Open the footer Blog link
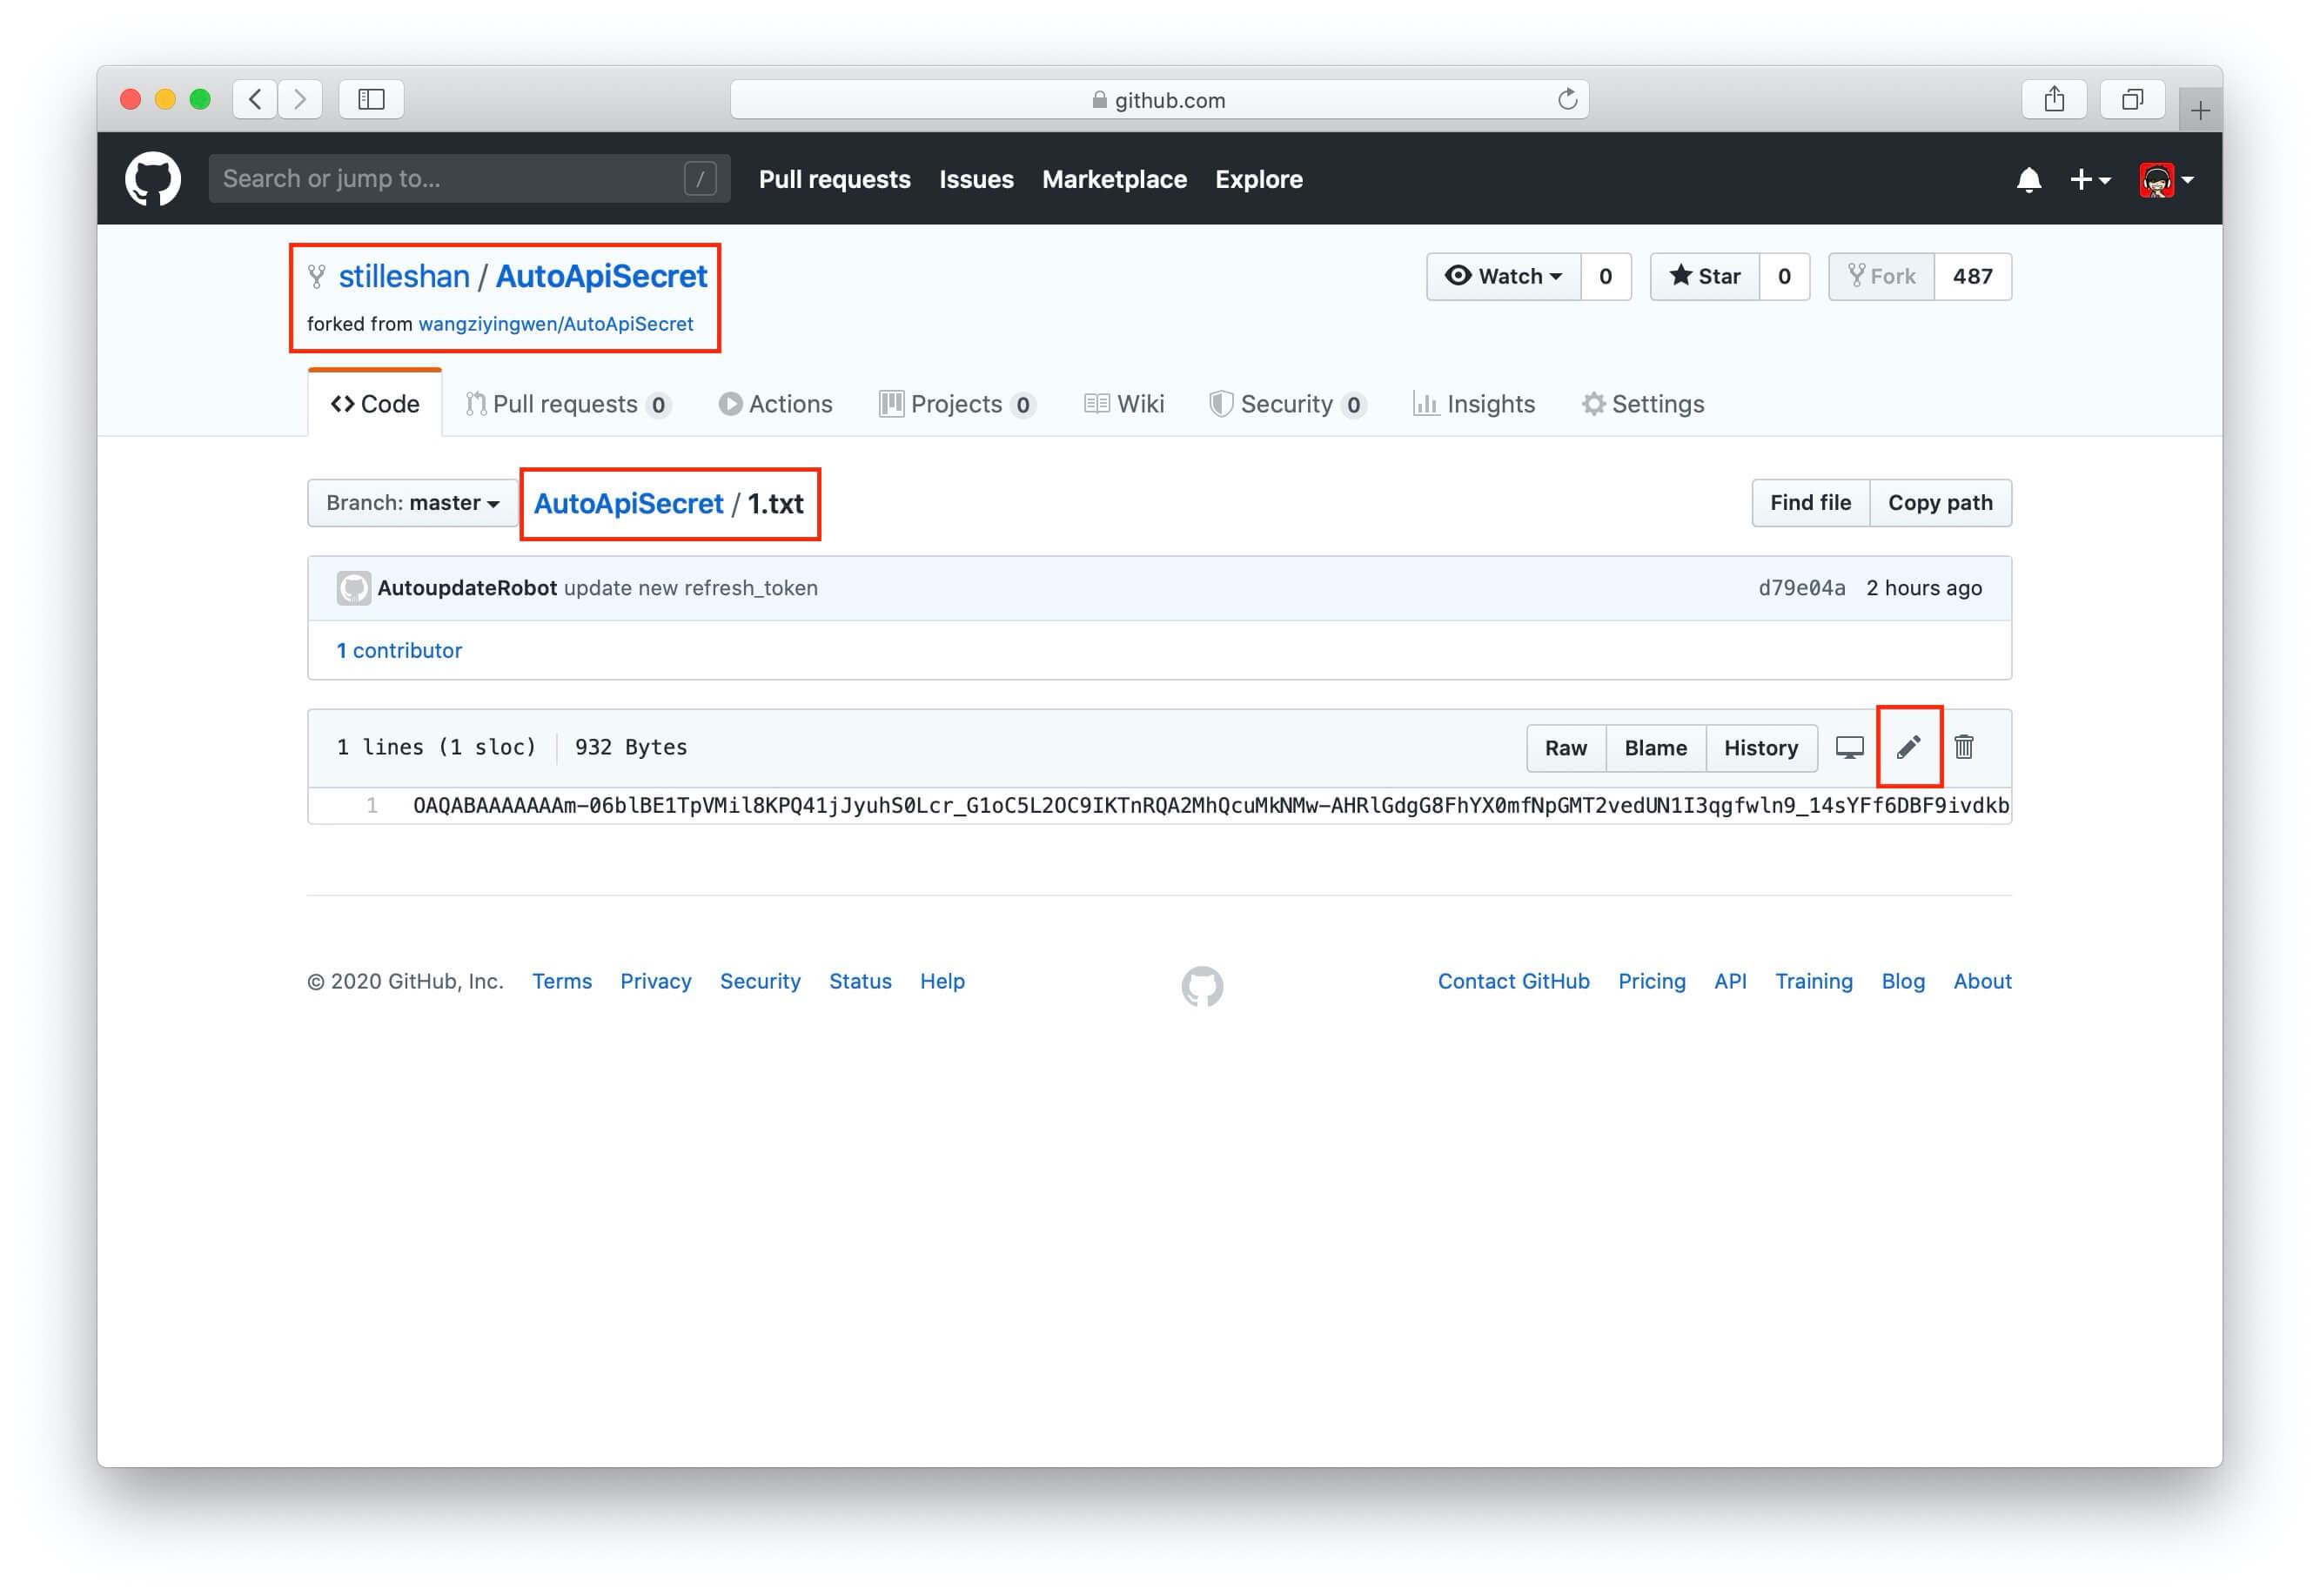This screenshot has height=1596, width=2320. click(x=1903, y=982)
